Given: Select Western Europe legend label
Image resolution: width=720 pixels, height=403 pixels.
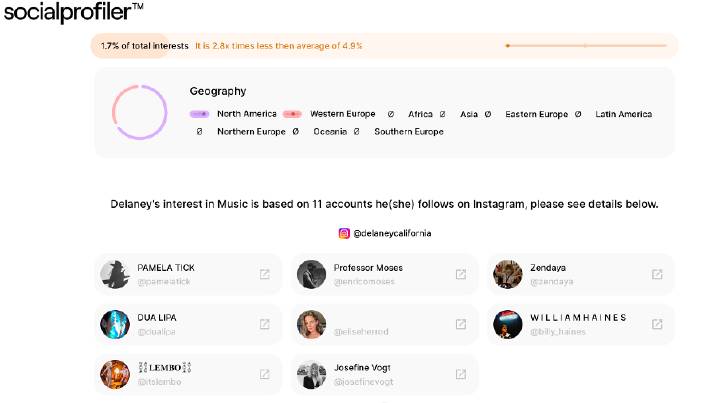Looking at the screenshot, I should coord(343,114).
